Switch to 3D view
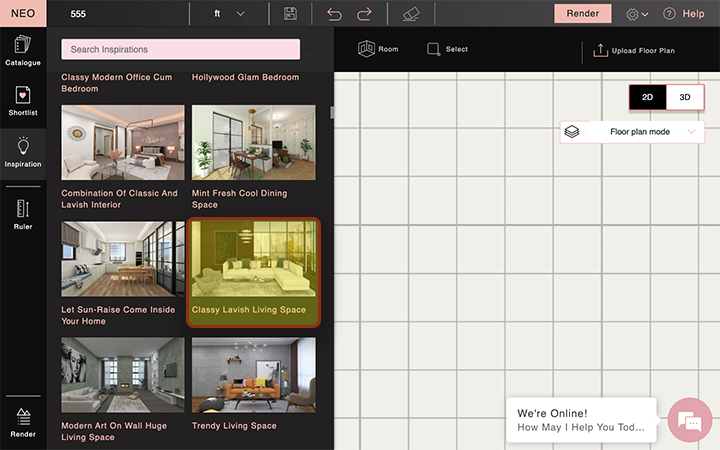The height and width of the screenshot is (450, 720). click(x=685, y=97)
